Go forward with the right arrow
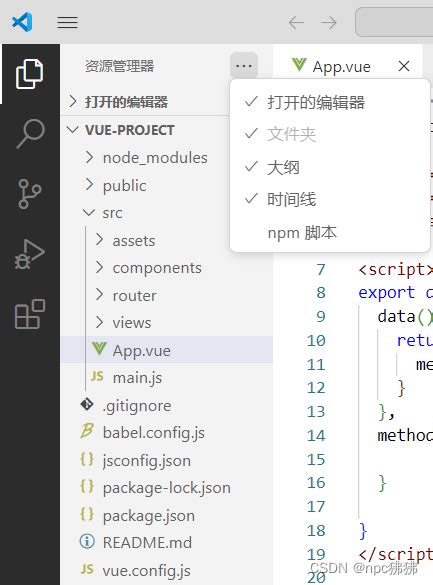This screenshot has height=585, width=433. (x=329, y=23)
